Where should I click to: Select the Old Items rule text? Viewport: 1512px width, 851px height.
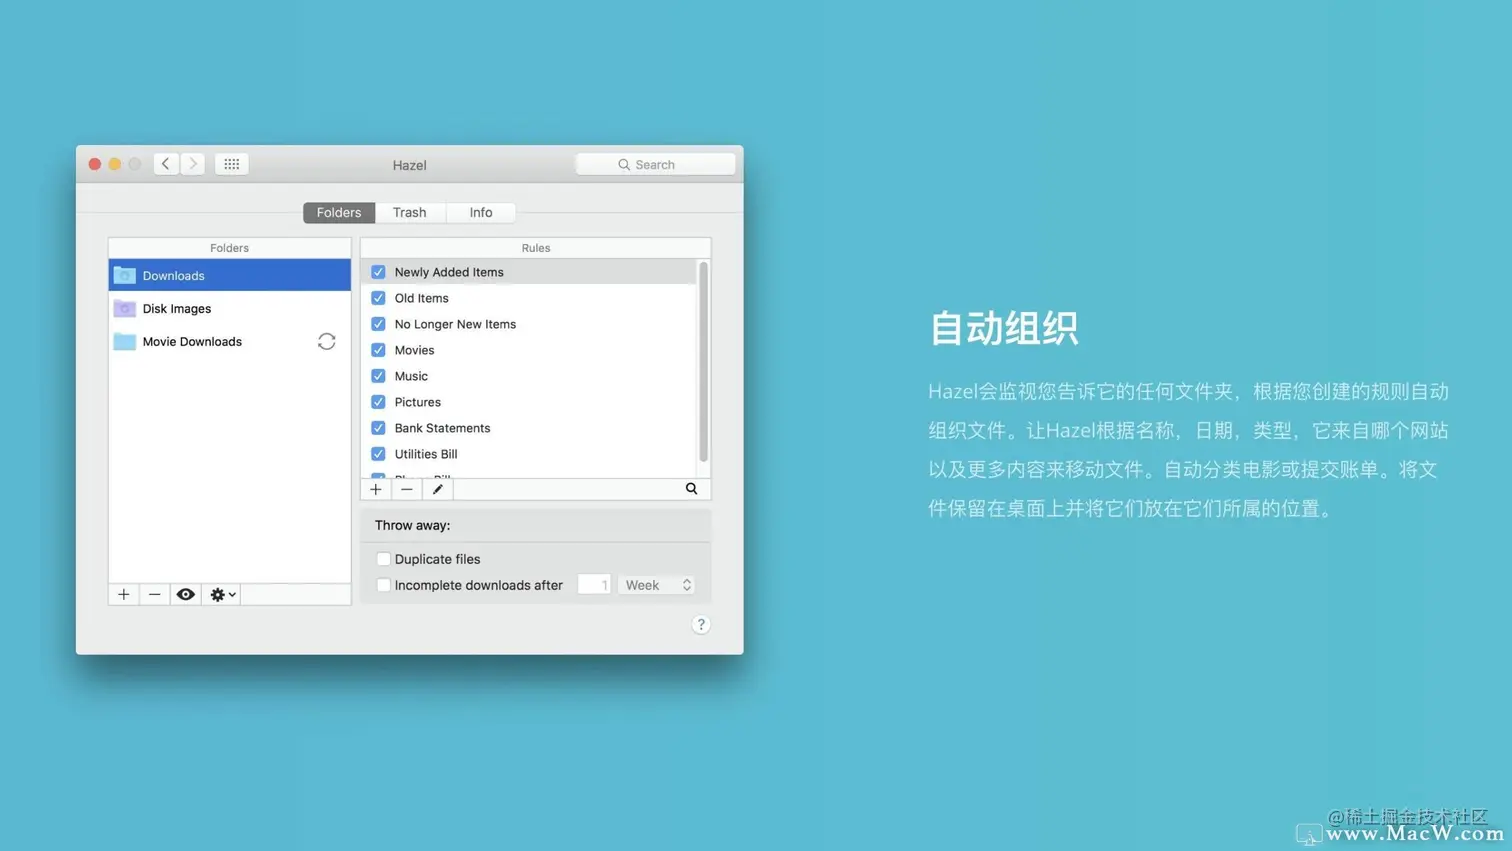coord(421,298)
